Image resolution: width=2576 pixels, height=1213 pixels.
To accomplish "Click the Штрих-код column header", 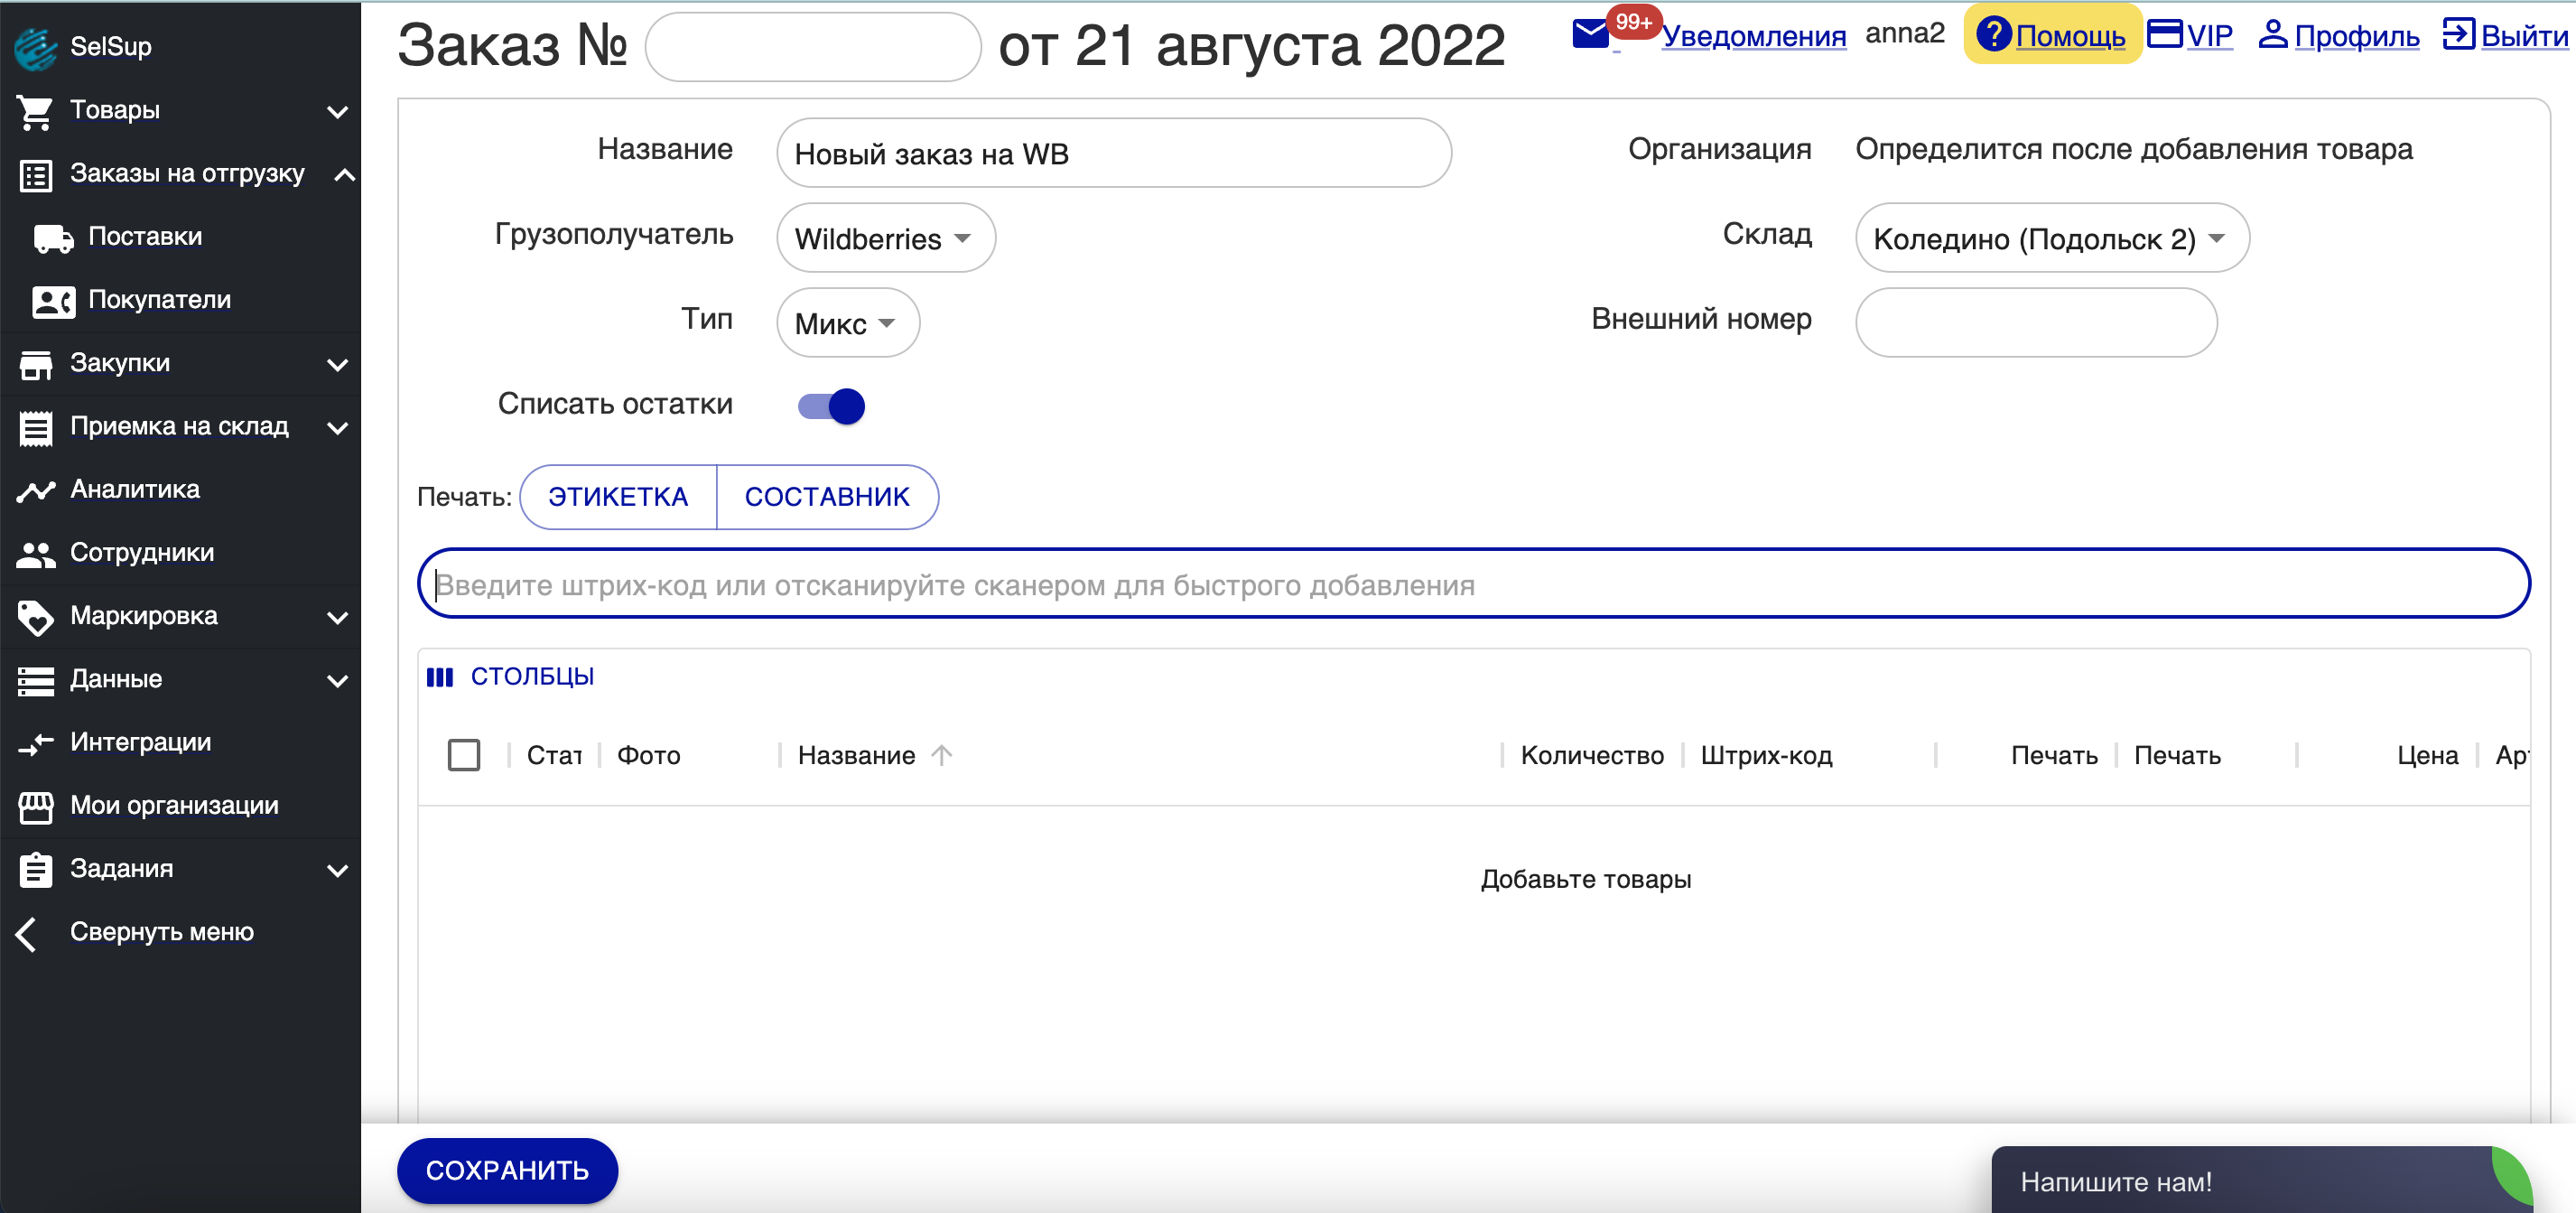I will point(1766,755).
